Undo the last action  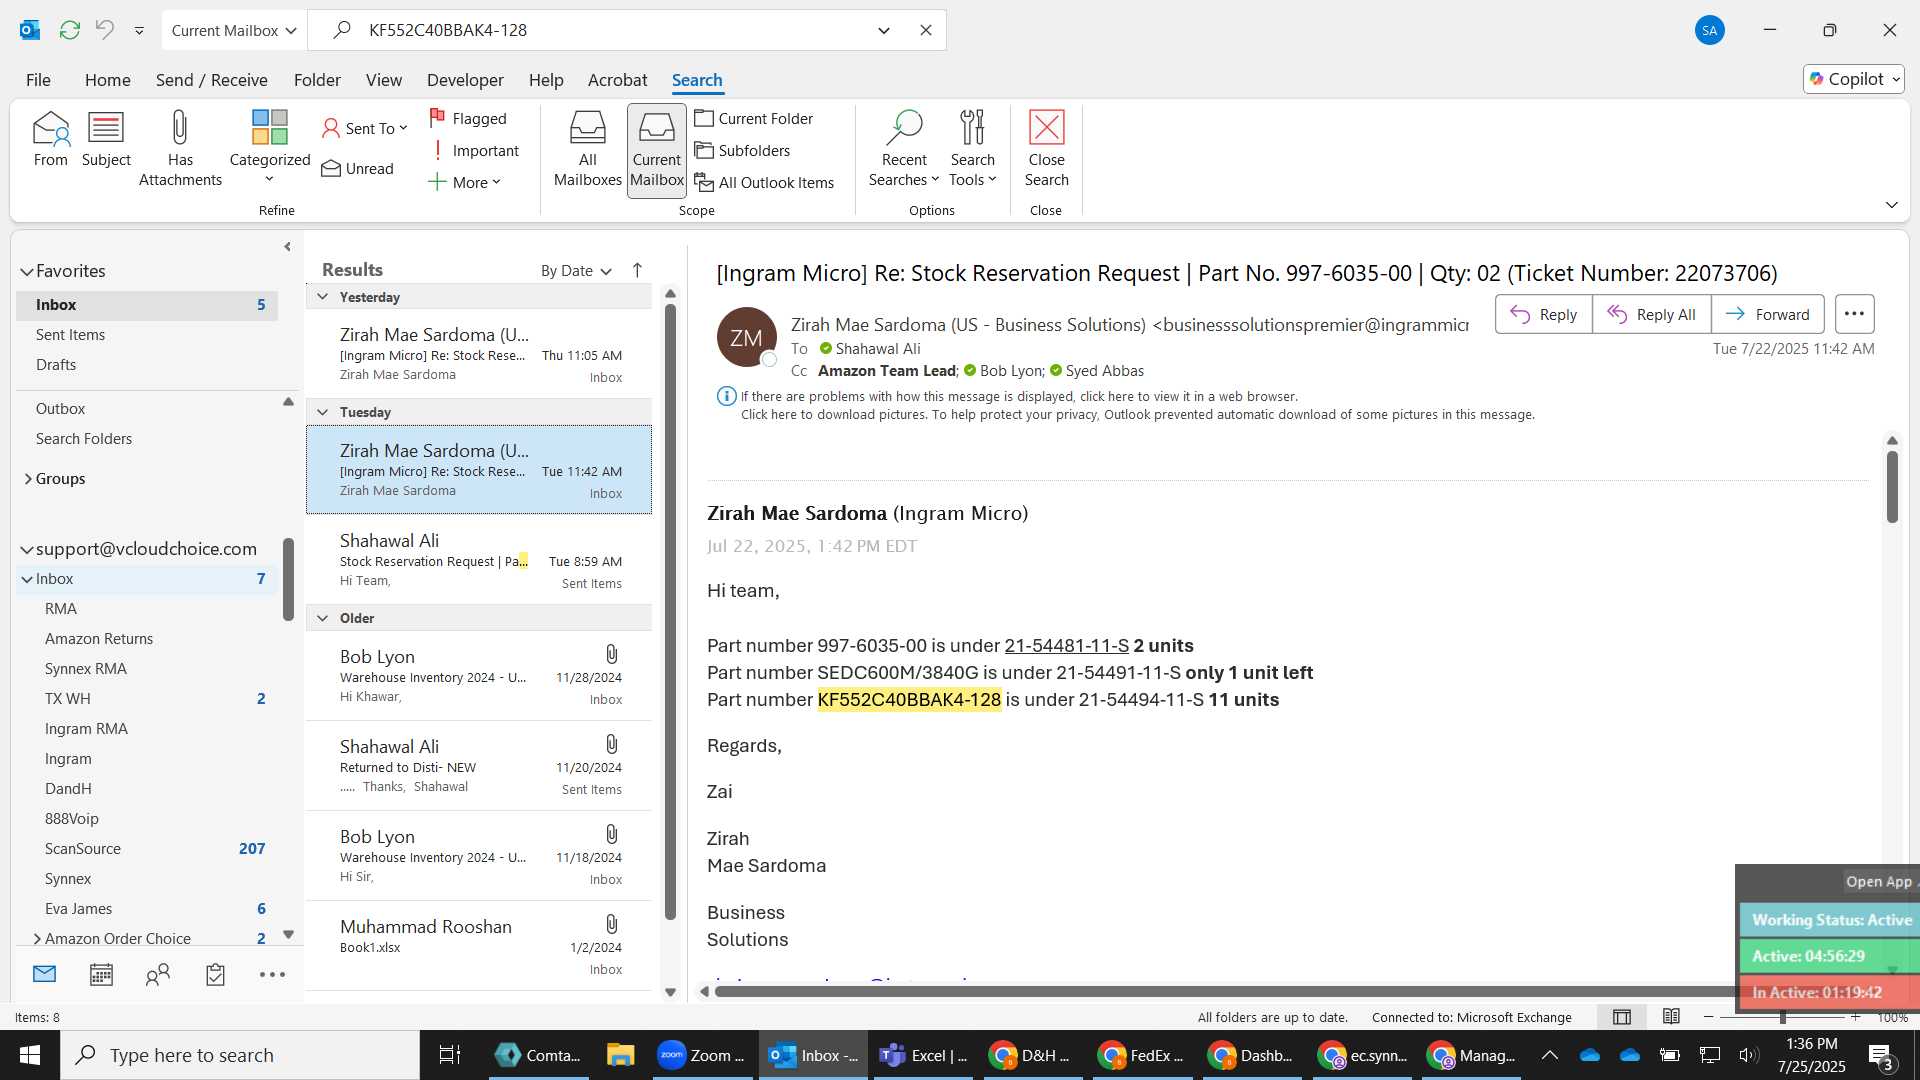(x=105, y=30)
